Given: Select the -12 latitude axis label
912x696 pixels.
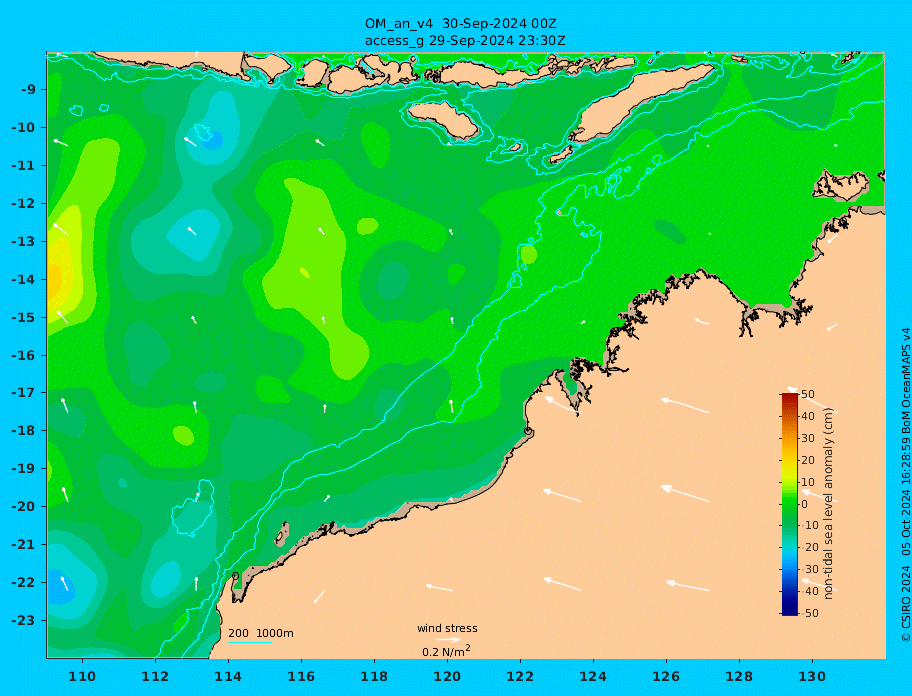Looking at the screenshot, I should (24, 204).
